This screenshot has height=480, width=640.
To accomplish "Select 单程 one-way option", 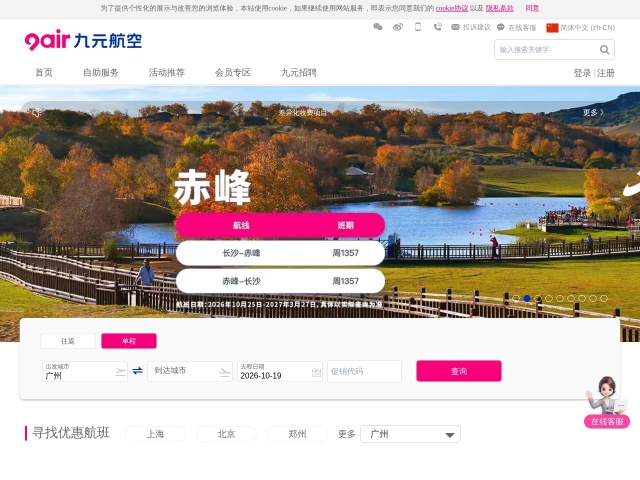I will [129, 341].
